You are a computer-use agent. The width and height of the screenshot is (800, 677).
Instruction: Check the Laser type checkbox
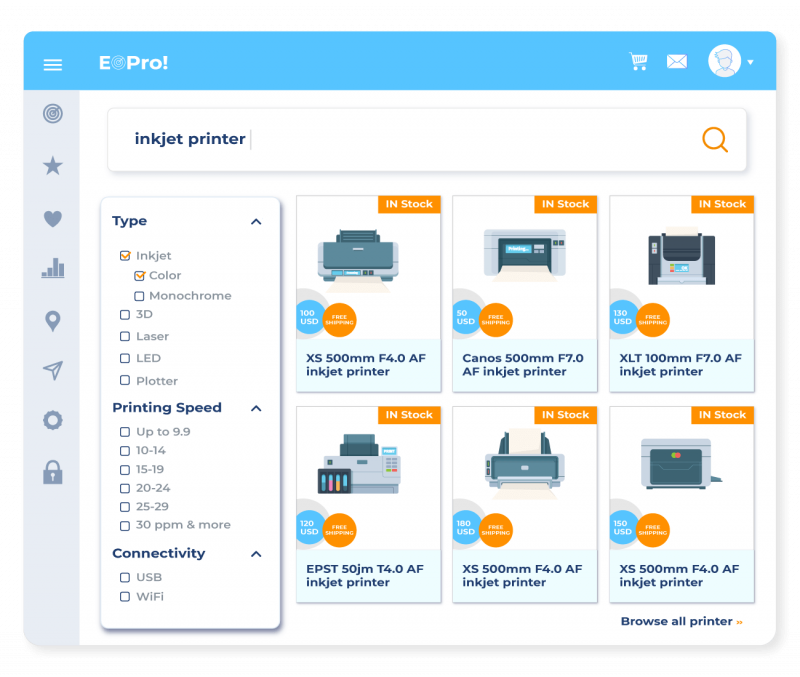(124, 336)
